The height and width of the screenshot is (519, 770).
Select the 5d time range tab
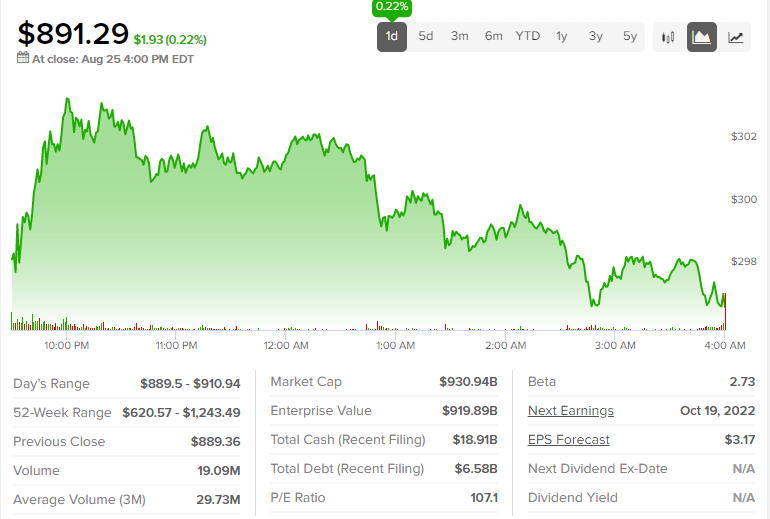tap(426, 36)
